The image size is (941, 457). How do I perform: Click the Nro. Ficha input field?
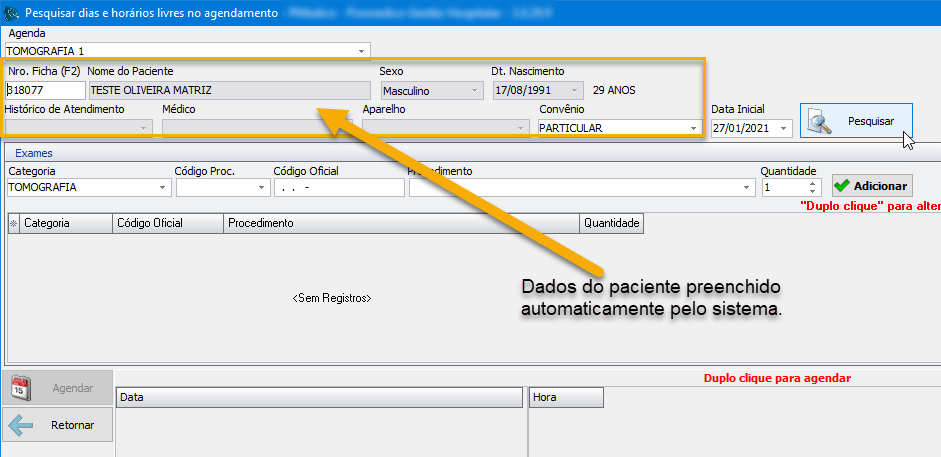pyautogui.click(x=44, y=90)
